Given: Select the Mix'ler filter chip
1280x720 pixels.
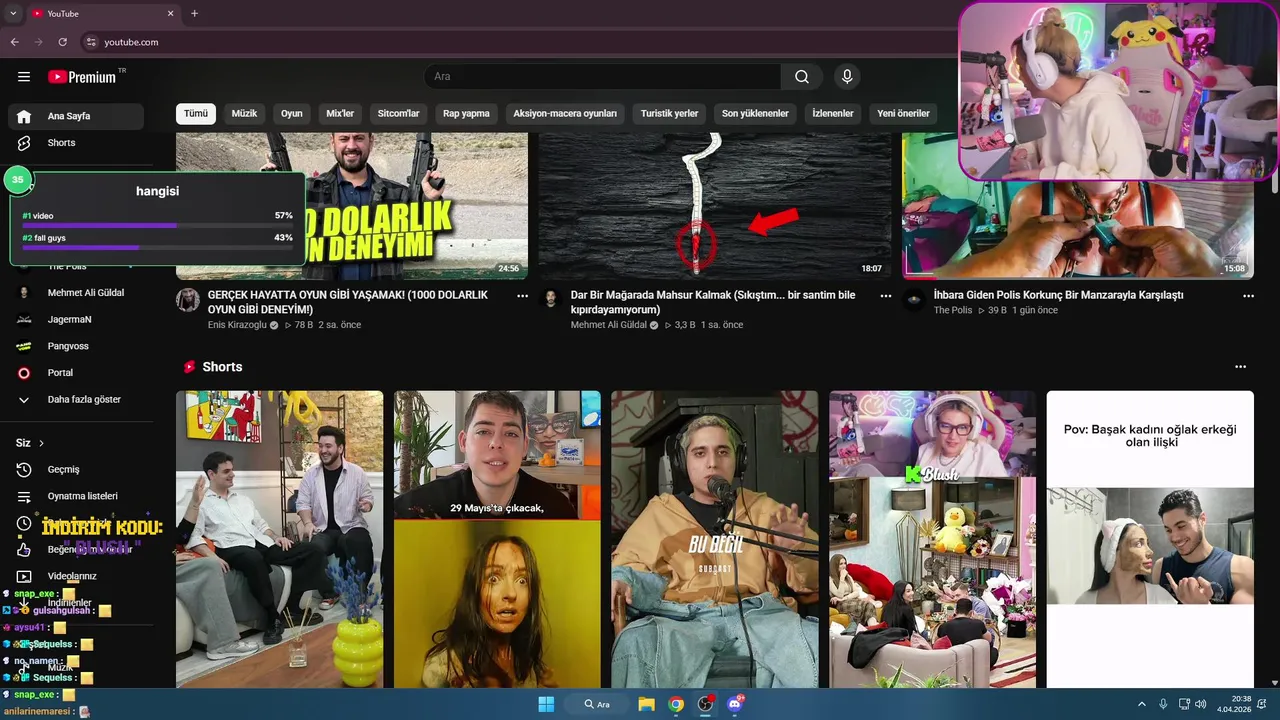Looking at the screenshot, I should (x=340, y=114).
